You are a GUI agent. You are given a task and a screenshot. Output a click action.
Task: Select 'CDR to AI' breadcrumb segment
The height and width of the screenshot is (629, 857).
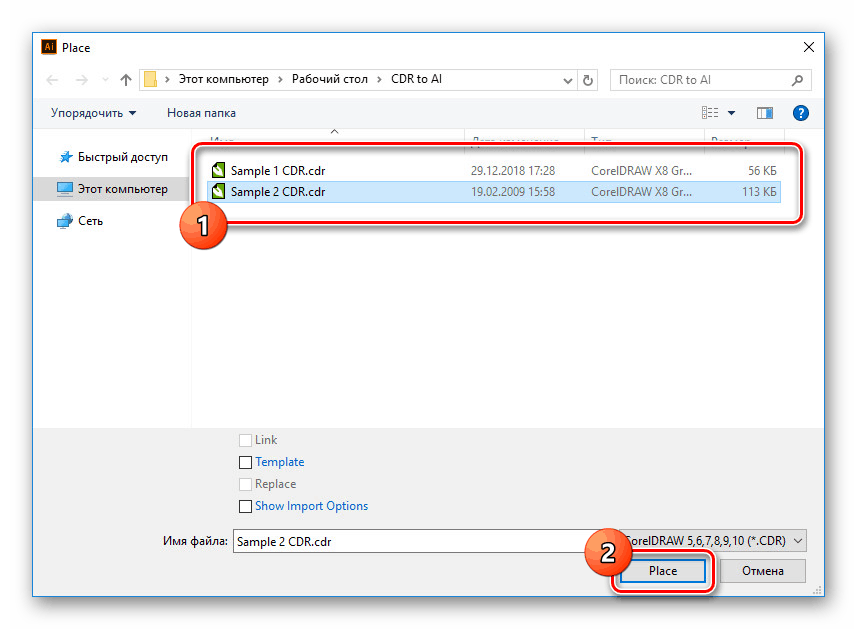pyautogui.click(x=416, y=79)
